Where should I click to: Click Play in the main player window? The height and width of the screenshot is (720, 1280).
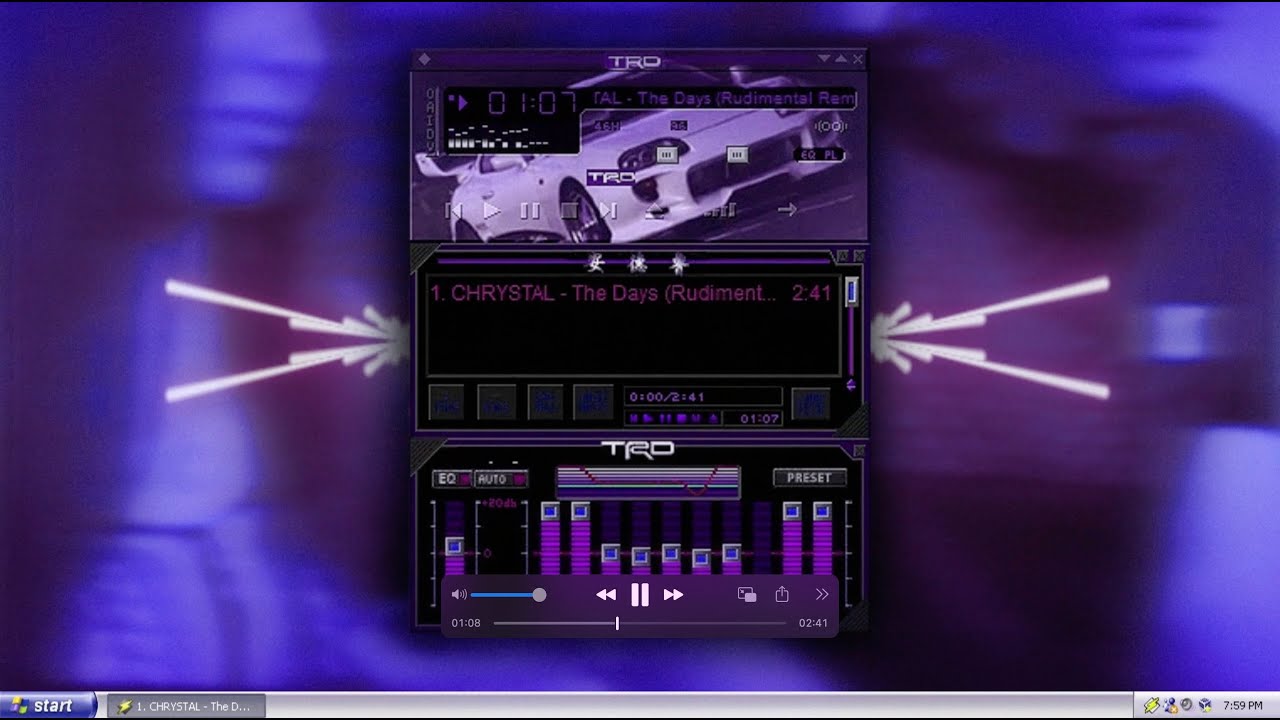491,211
